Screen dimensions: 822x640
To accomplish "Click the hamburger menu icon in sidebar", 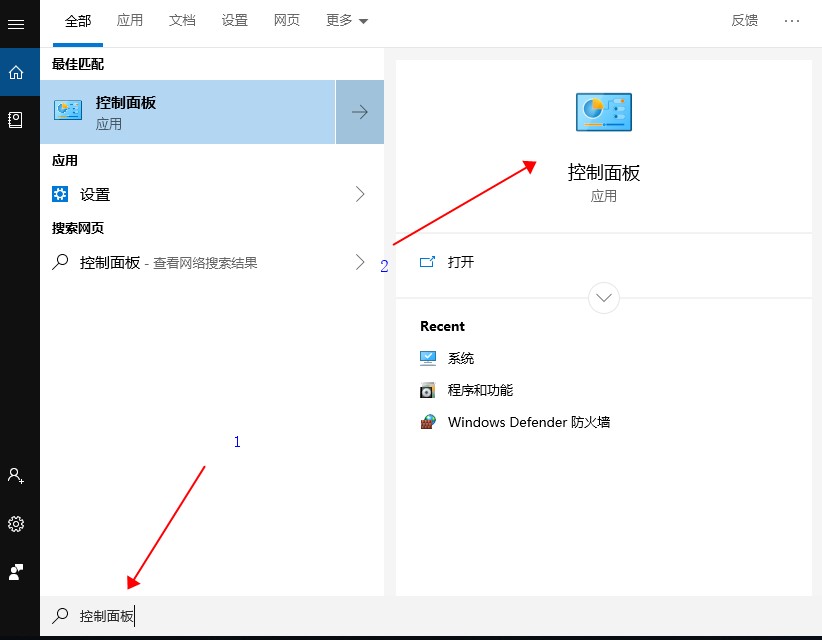I will click(x=15, y=24).
